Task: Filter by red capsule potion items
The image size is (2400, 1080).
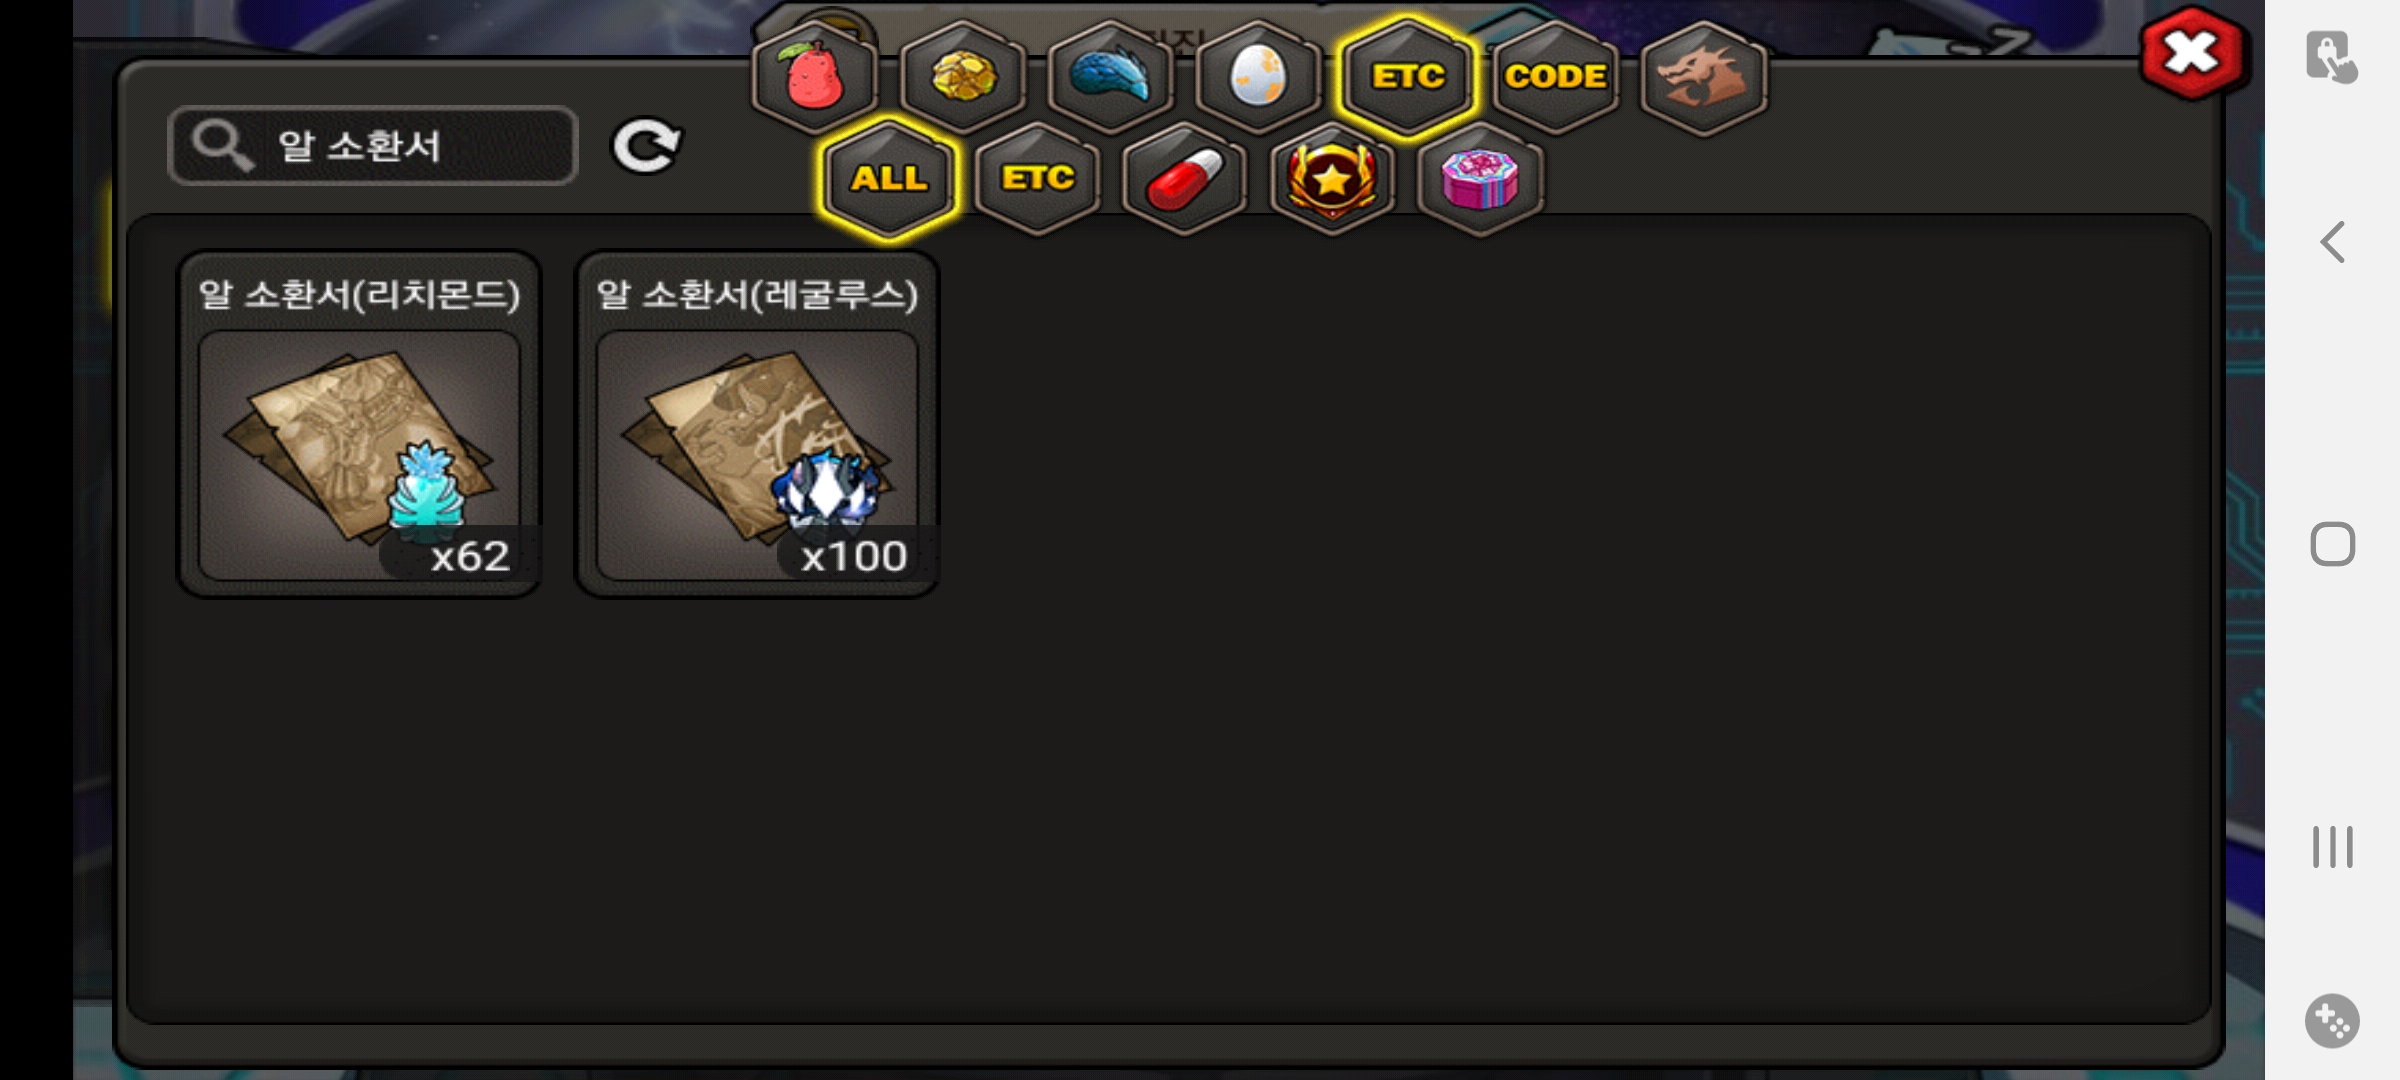Action: click(1185, 180)
